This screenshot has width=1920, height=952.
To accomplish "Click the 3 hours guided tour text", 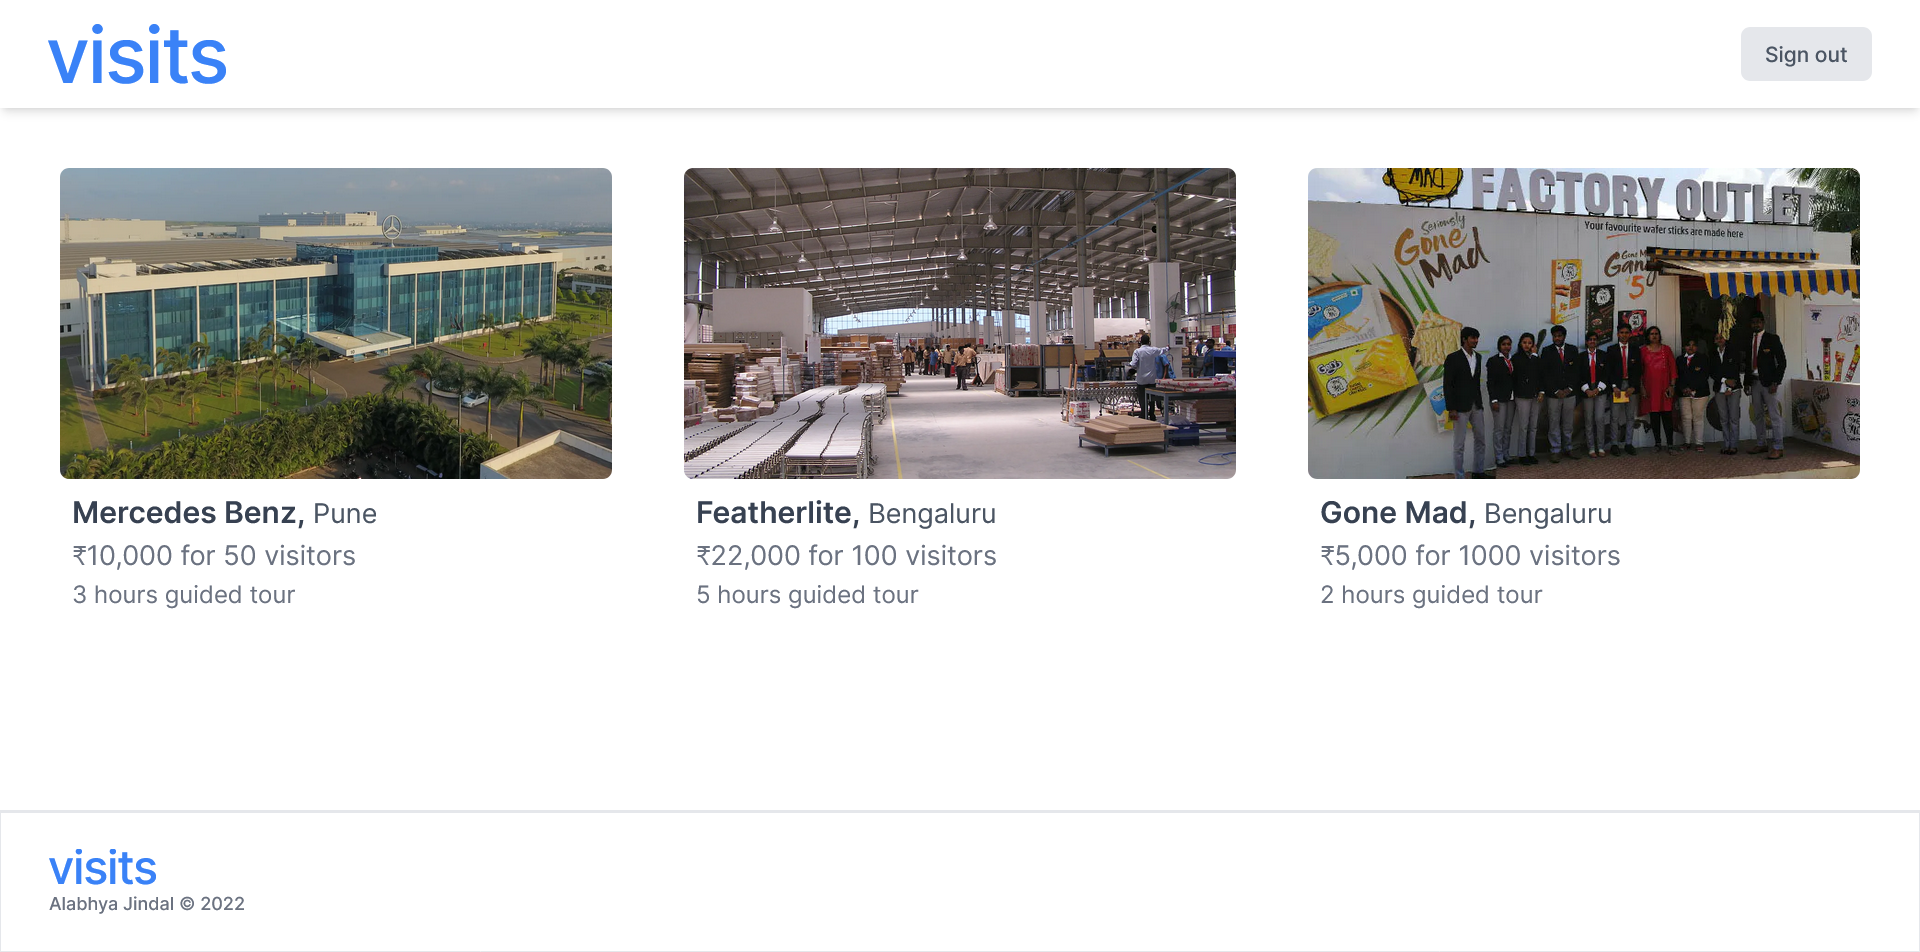I will pyautogui.click(x=184, y=595).
